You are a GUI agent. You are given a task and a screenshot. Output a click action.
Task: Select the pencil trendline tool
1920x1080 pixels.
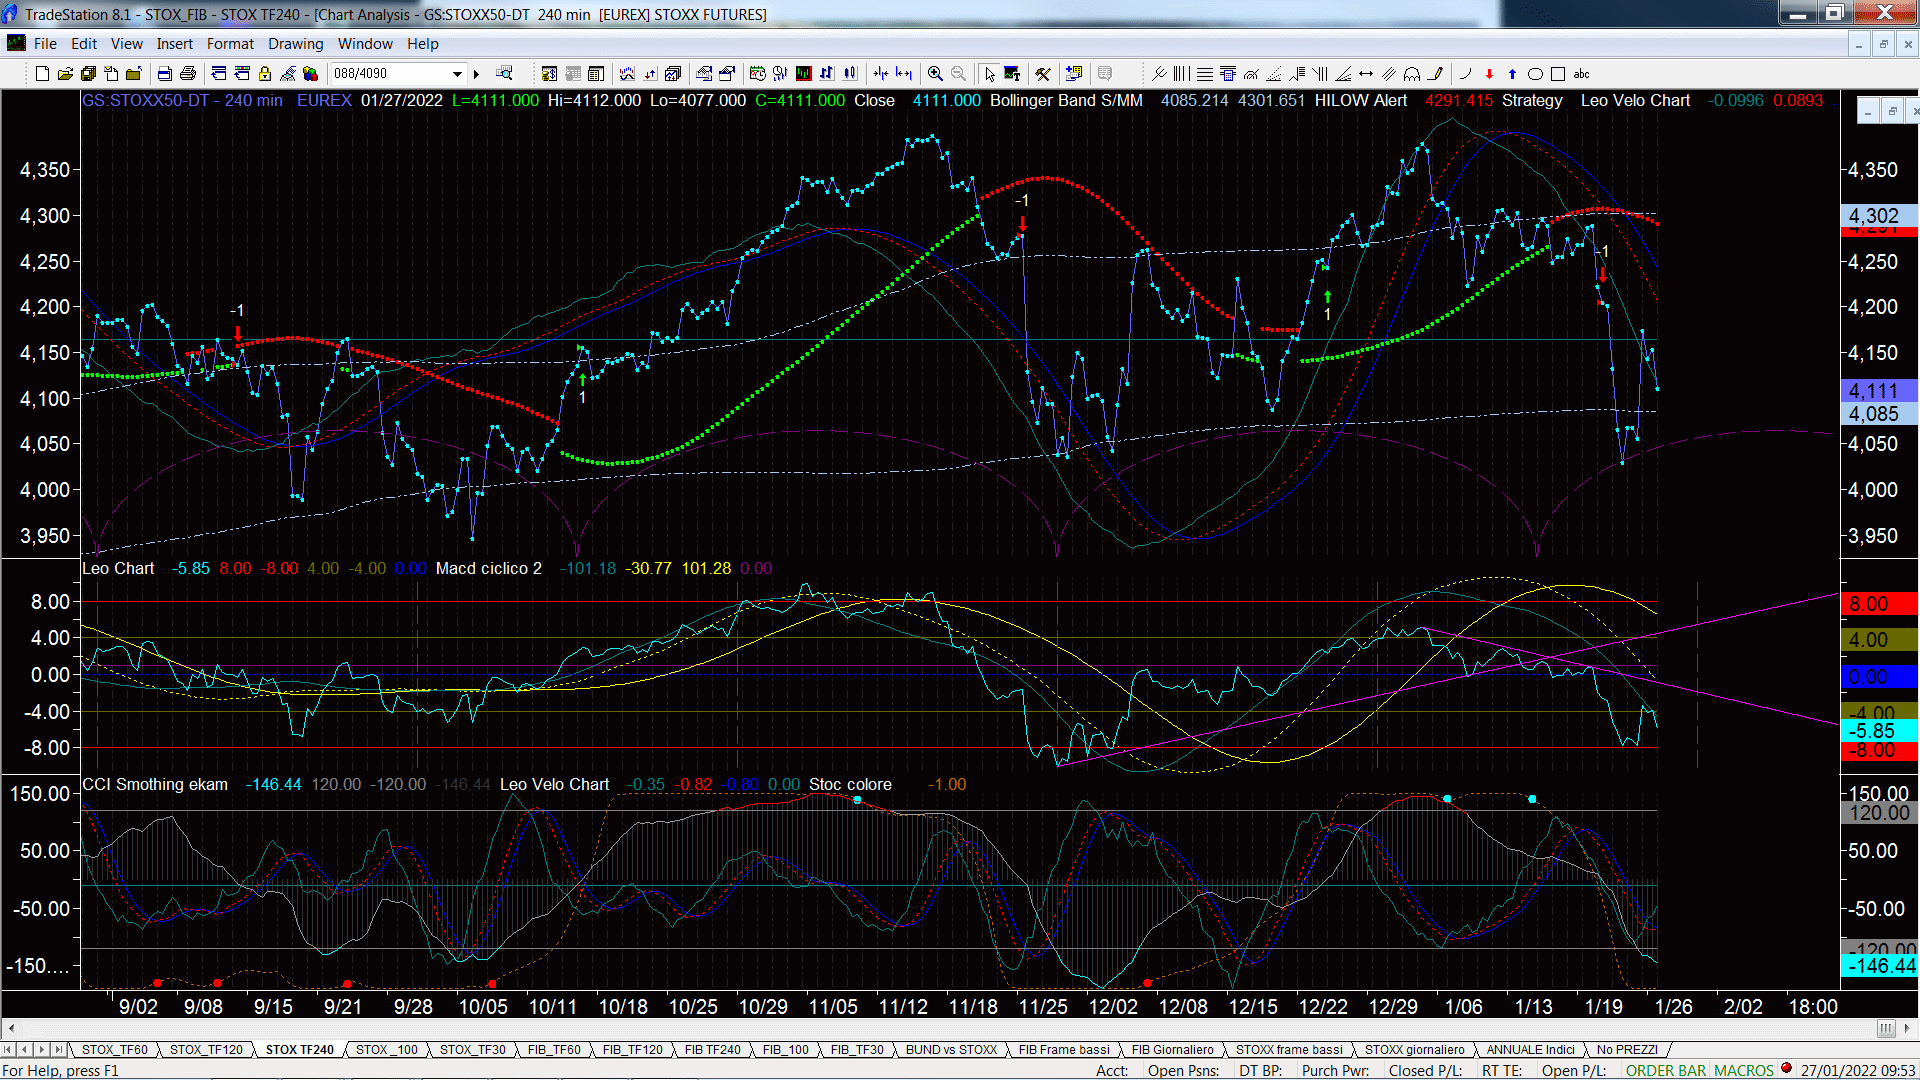tap(1436, 74)
